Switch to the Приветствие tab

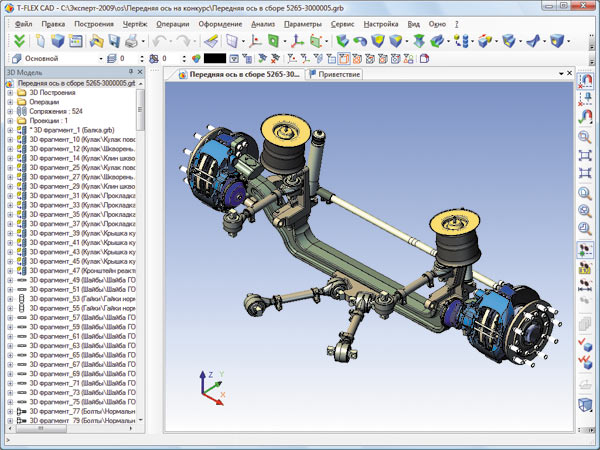tap(335, 74)
